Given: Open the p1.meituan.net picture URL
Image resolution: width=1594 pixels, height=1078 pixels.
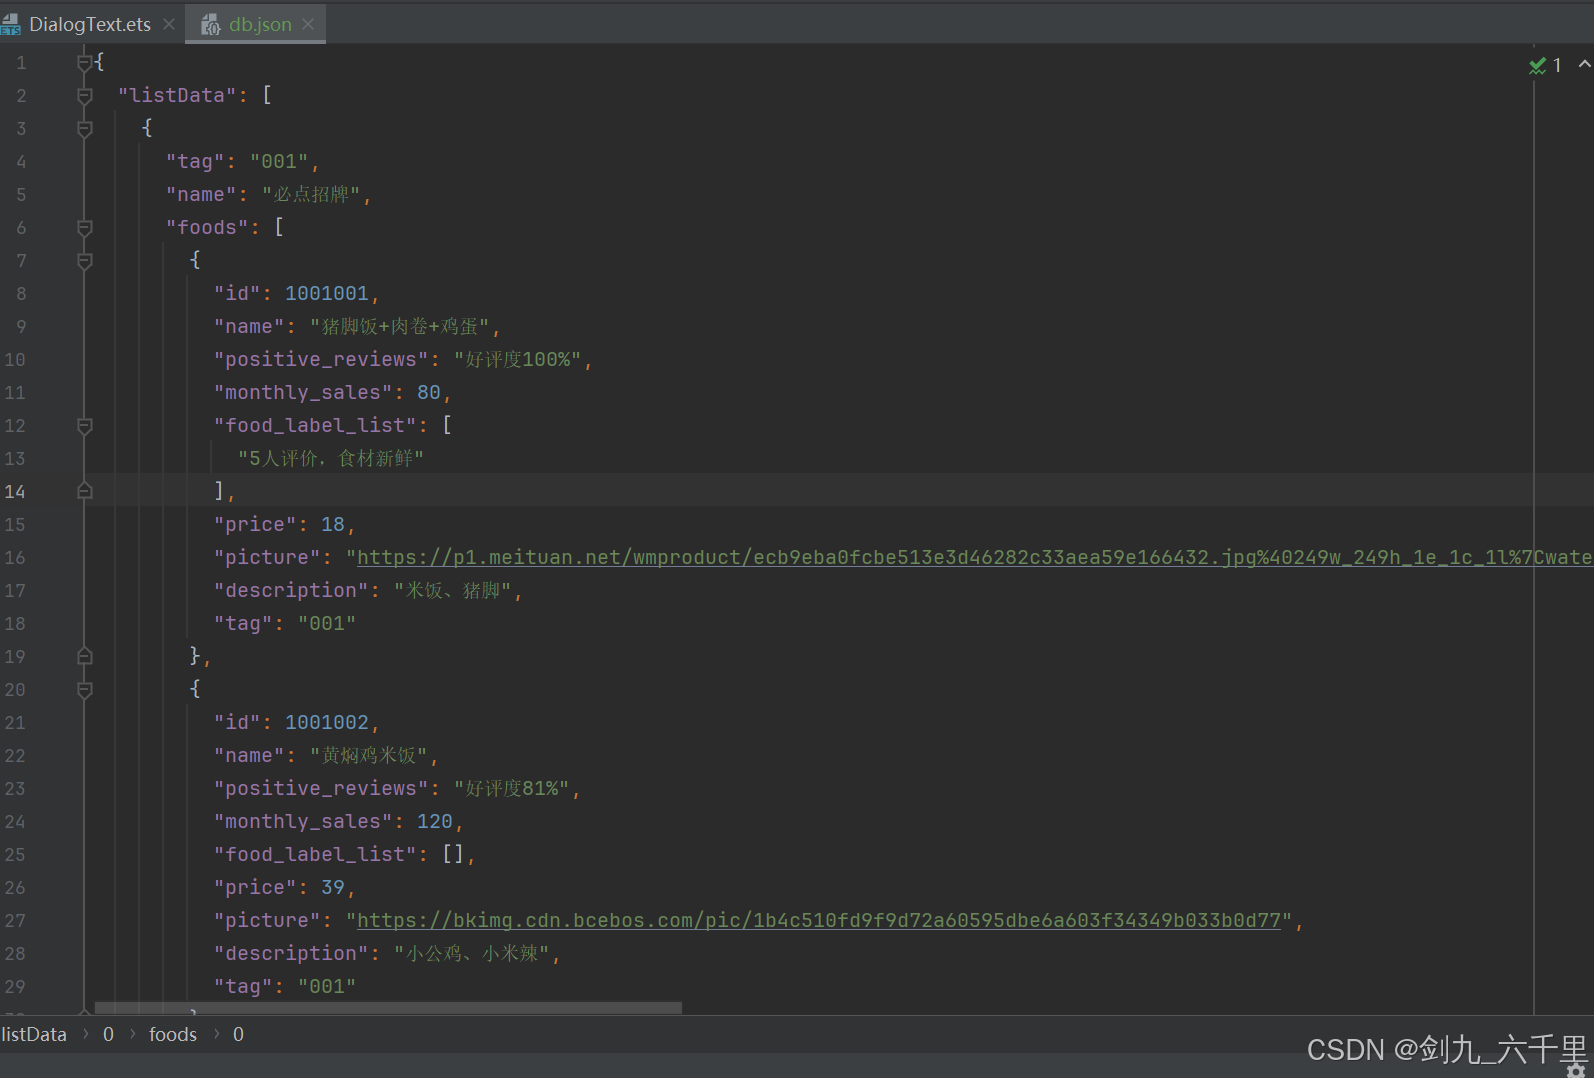Looking at the screenshot, I should click(x=974, y=558).
